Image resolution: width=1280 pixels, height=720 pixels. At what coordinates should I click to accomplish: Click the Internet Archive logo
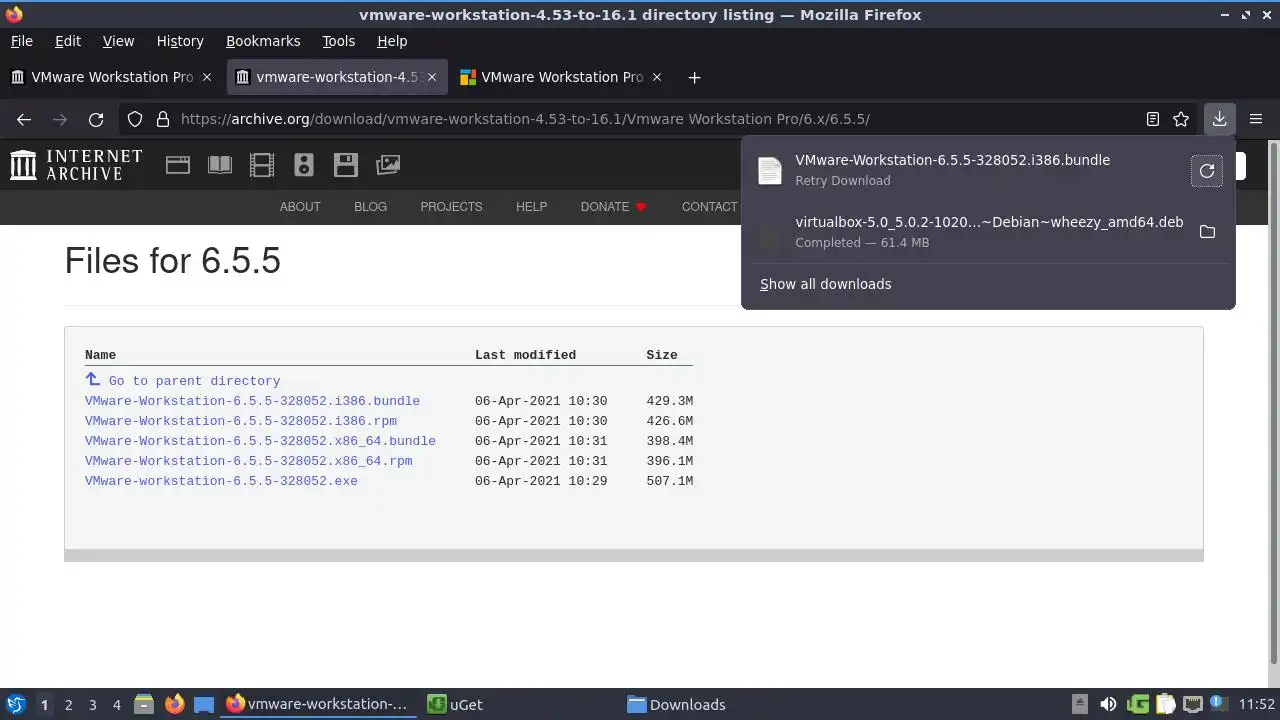[76, 165]
